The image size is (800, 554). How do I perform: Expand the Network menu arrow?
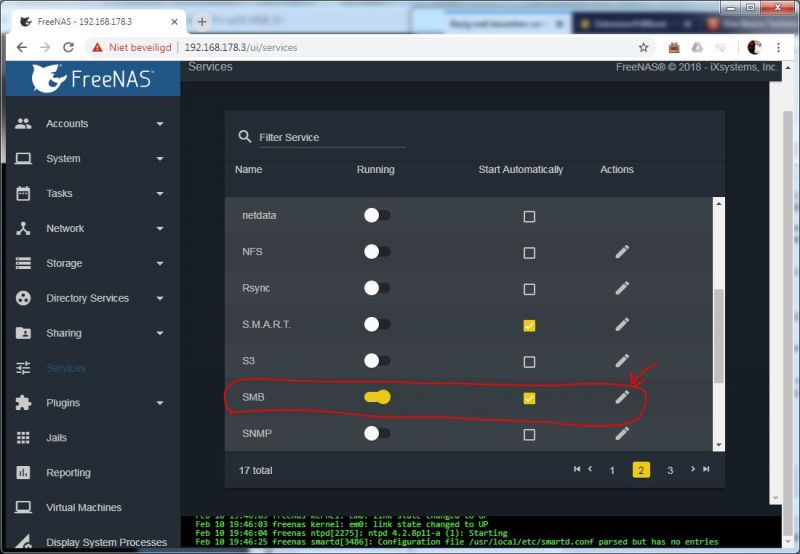(160, 229)
